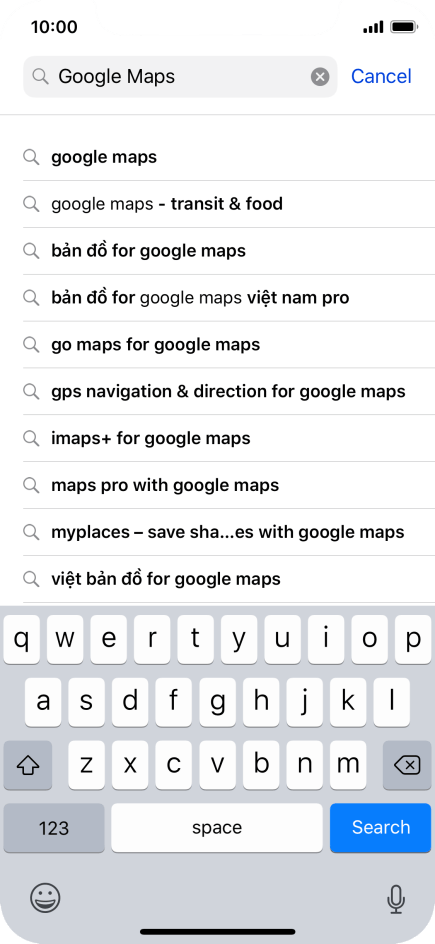Tap magnifier icon in search field
435x944 pixels.
[x=40, y=76]
